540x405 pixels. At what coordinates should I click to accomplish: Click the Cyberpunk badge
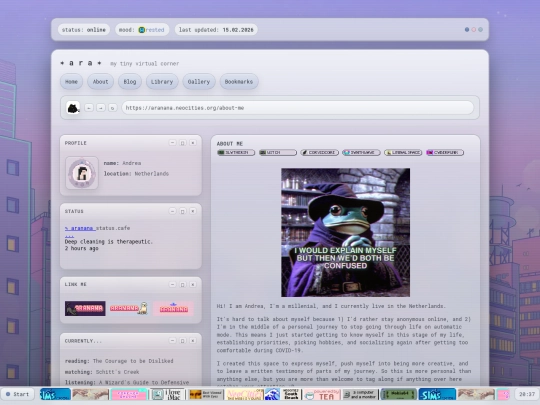[x=445, y=153]
